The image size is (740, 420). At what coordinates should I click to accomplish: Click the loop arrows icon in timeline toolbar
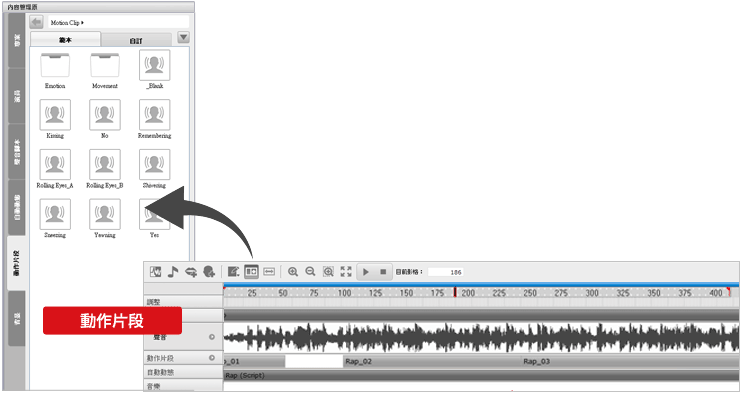190,271
